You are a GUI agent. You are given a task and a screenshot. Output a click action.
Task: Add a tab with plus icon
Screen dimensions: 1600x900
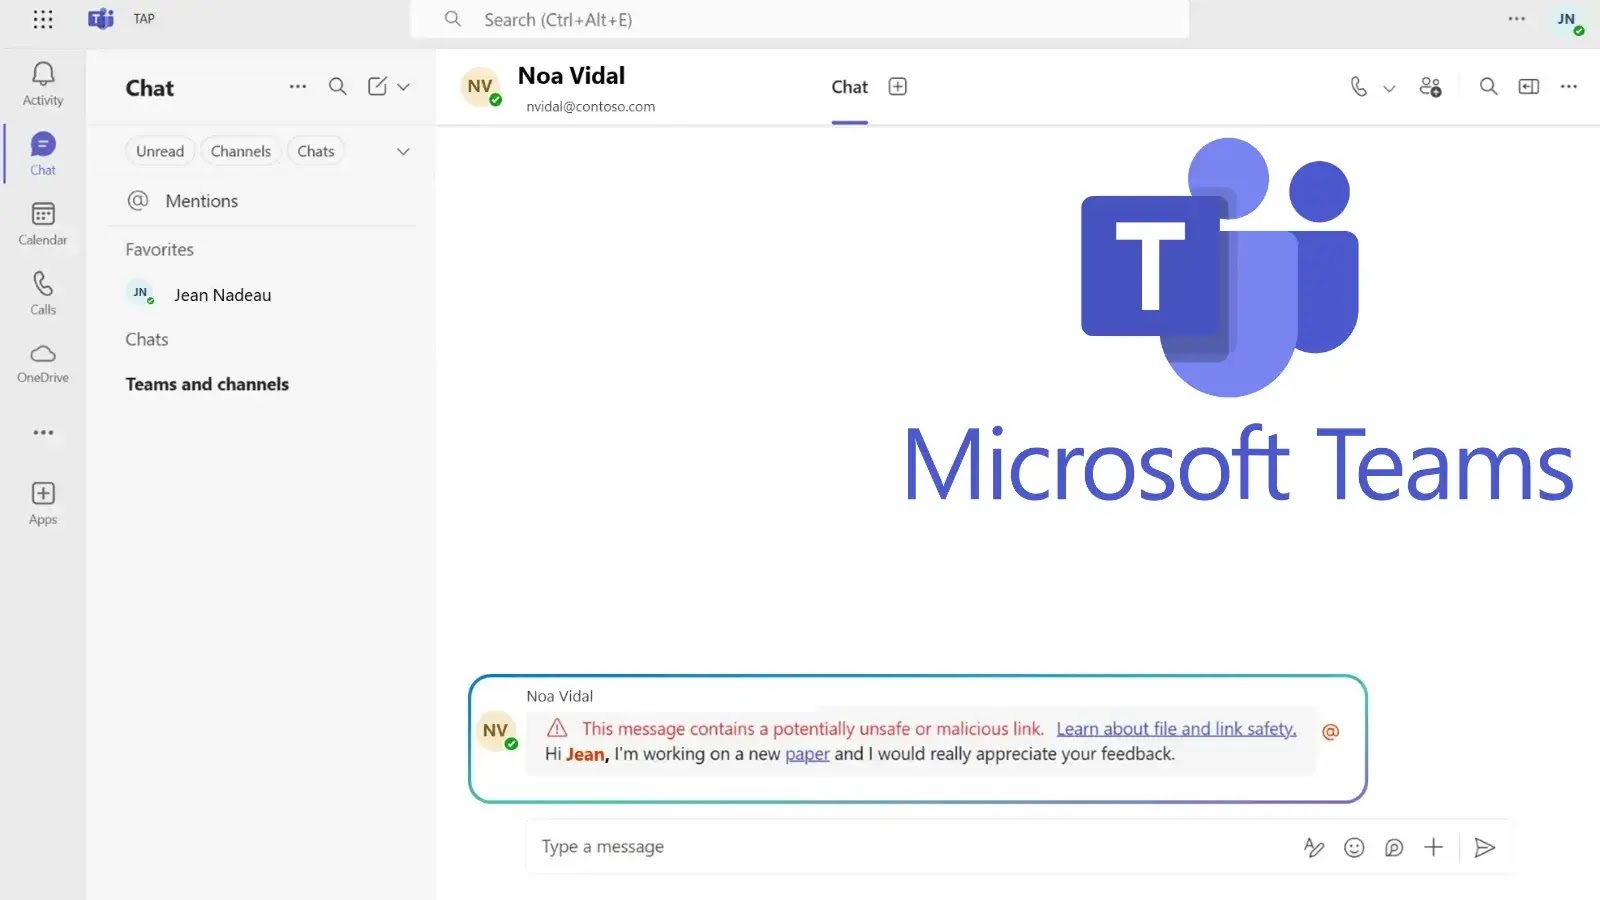[x=898, y=87]
